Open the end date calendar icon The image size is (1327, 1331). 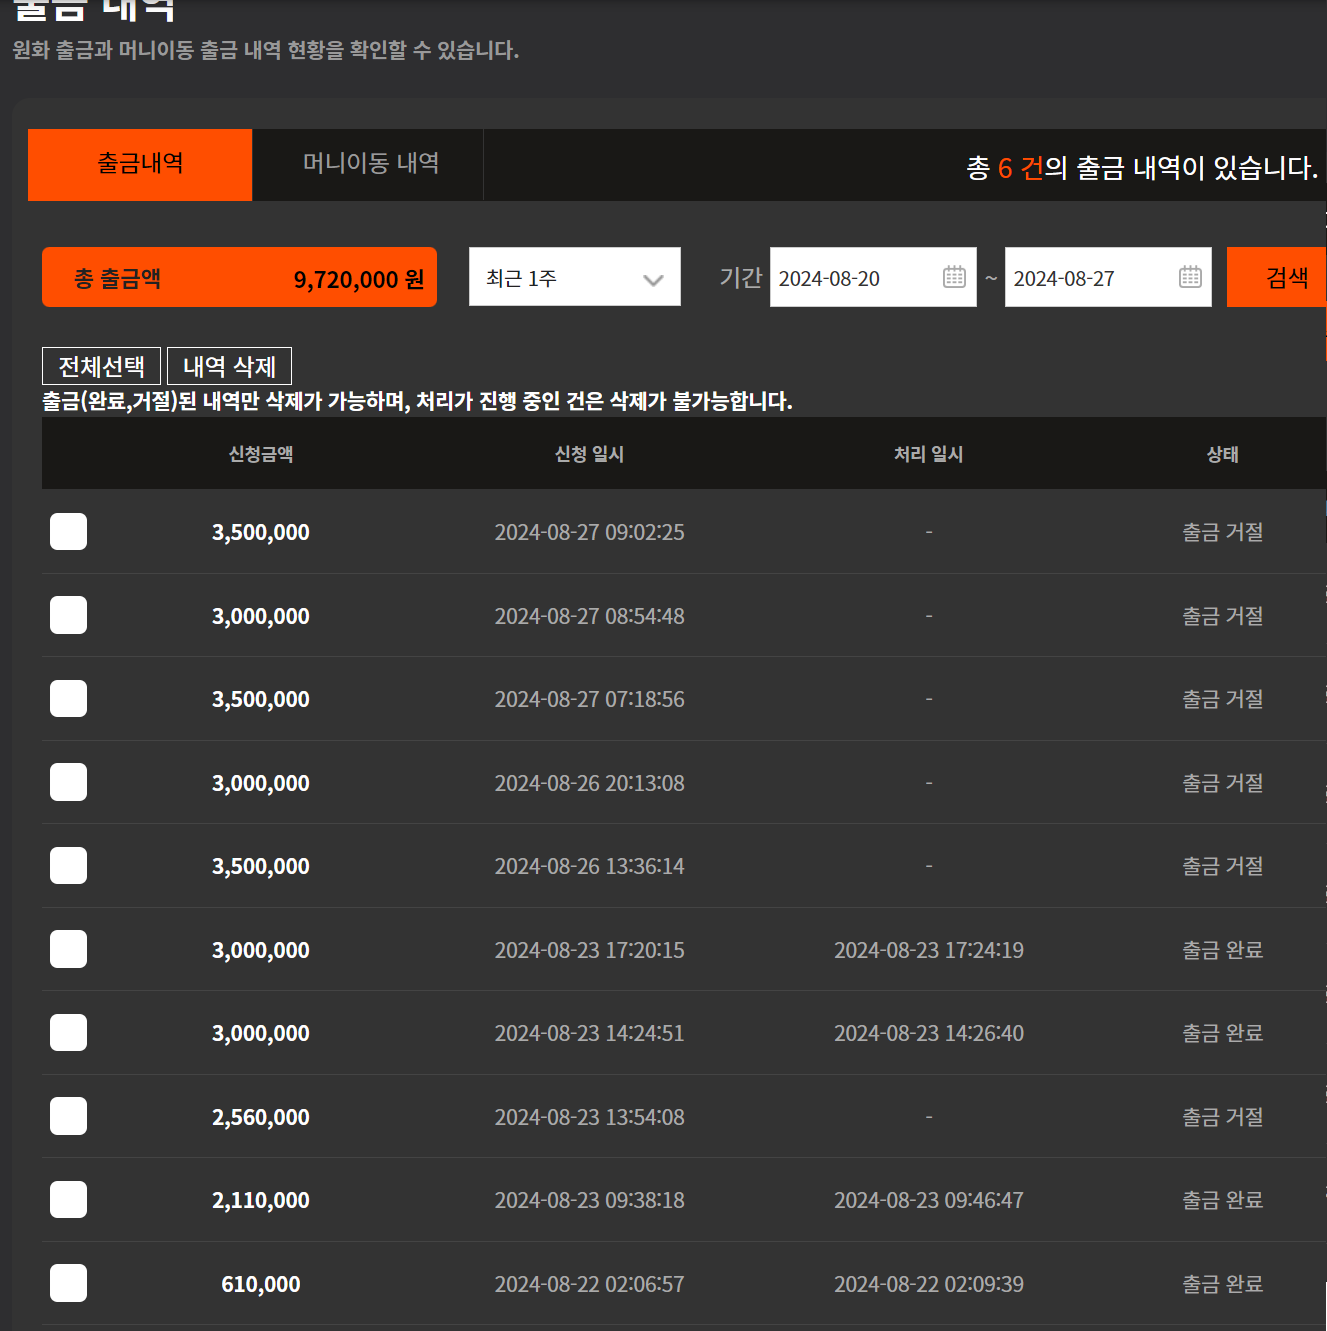tap(1190, 277)
